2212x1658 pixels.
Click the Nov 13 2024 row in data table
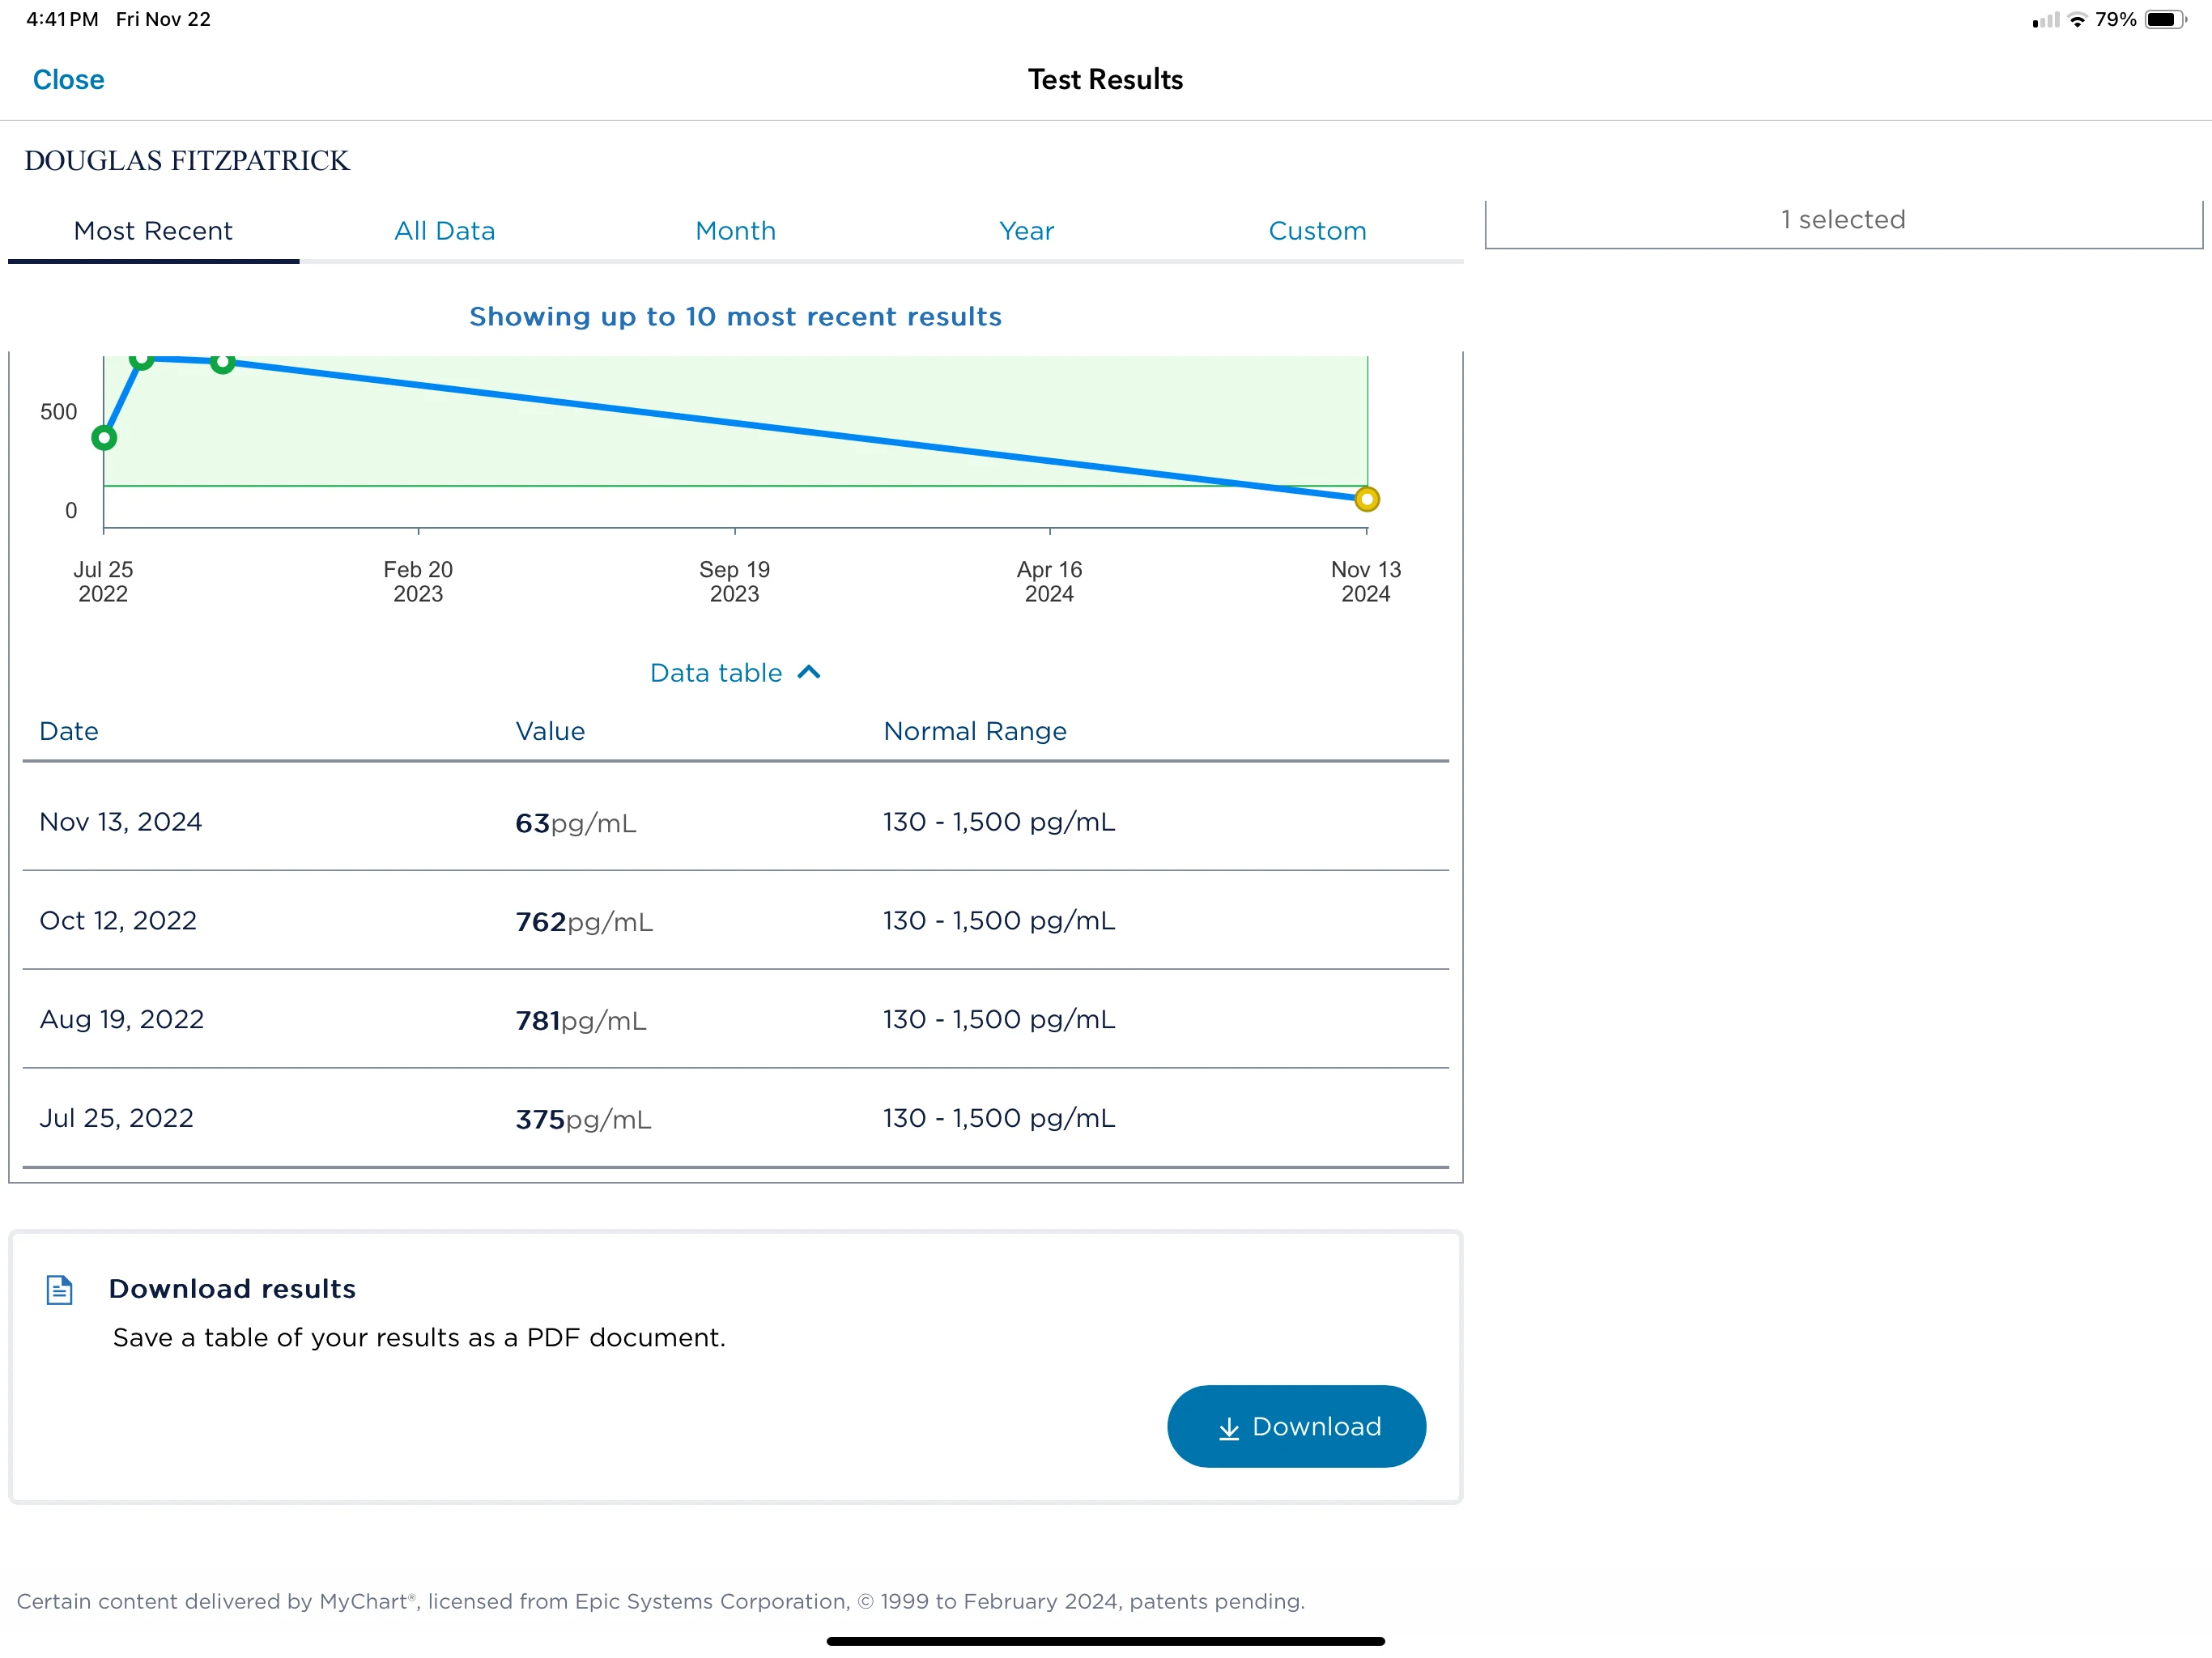click(737, 822)
